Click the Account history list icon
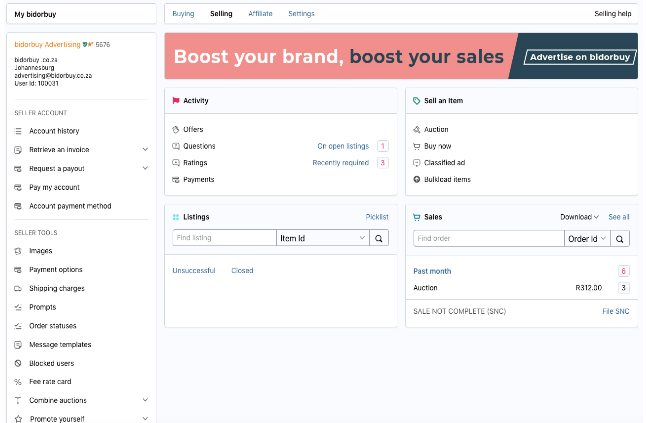646x423 pixels. pyautogui.click(x=18, y=131)
